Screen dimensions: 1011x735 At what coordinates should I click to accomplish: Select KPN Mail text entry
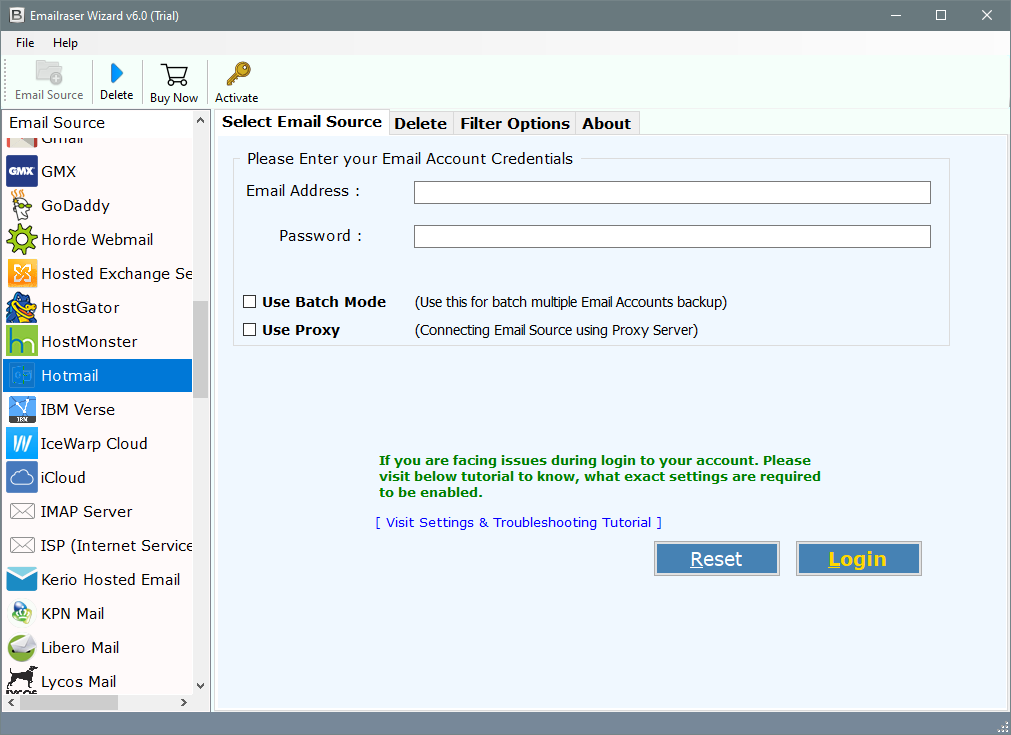pyautogui.click(x=73, y=614)
